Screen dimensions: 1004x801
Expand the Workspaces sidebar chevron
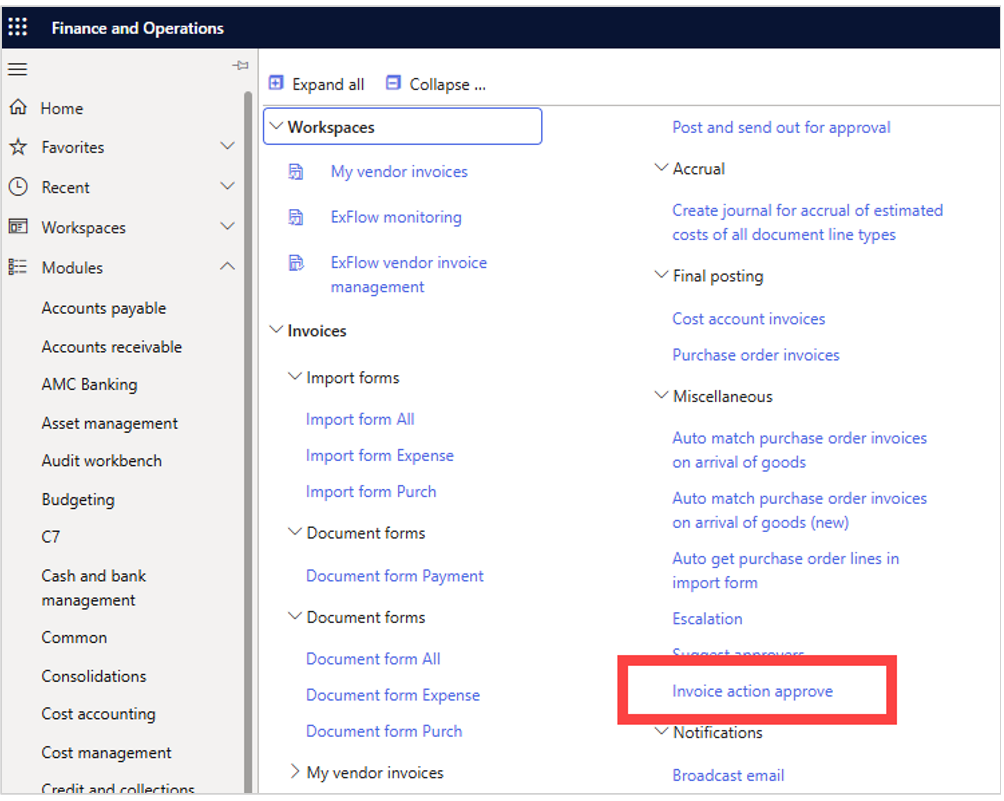pos(227,227)
